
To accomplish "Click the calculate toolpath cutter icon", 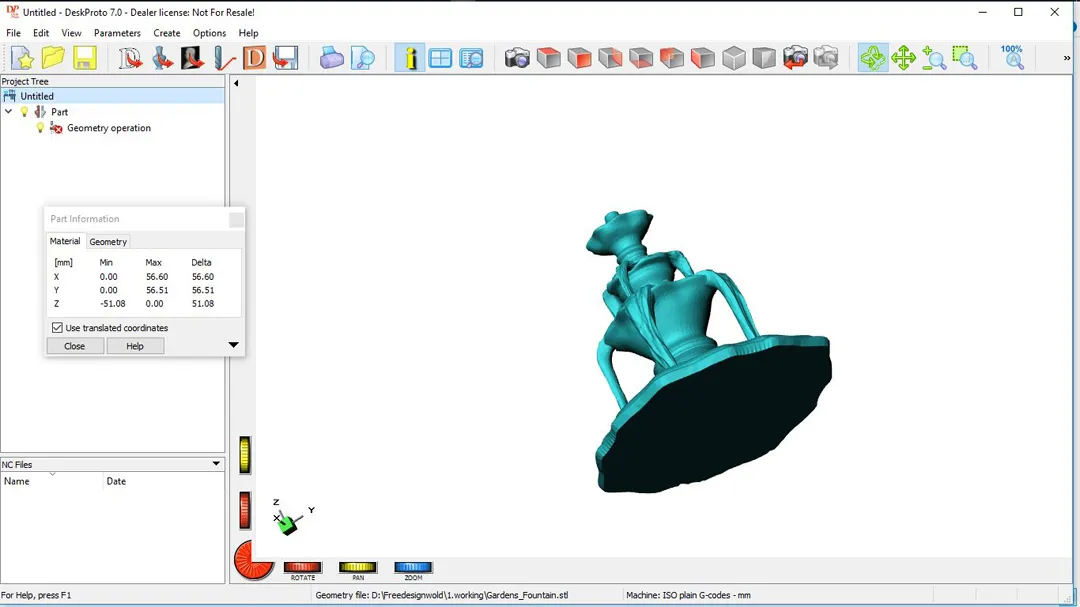I will point(224,58).
